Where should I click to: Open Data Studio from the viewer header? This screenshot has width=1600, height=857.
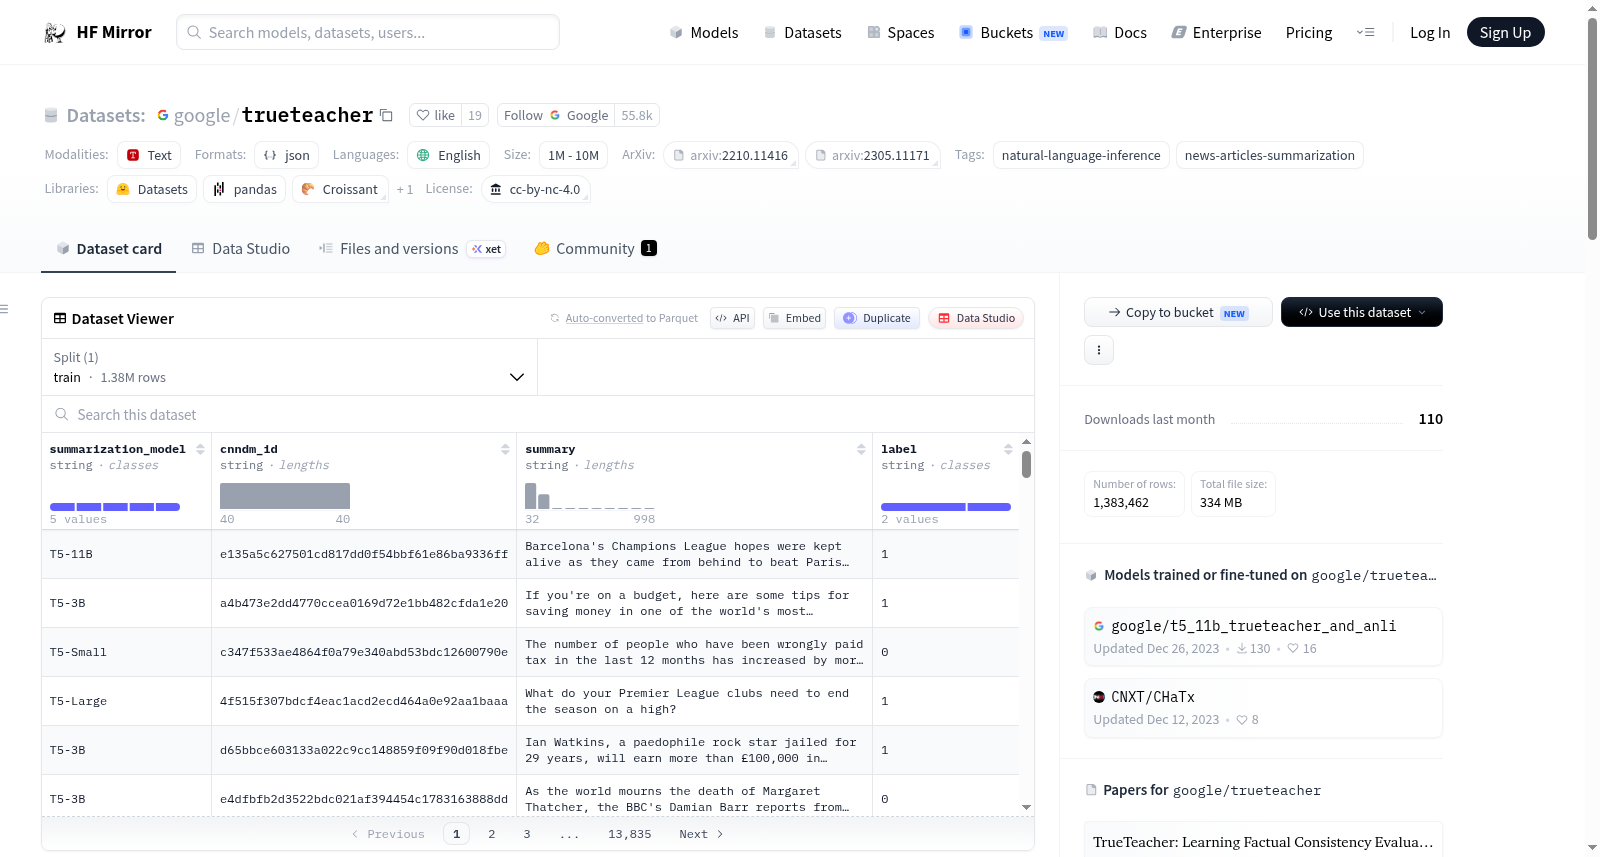[x=976, y=318]
